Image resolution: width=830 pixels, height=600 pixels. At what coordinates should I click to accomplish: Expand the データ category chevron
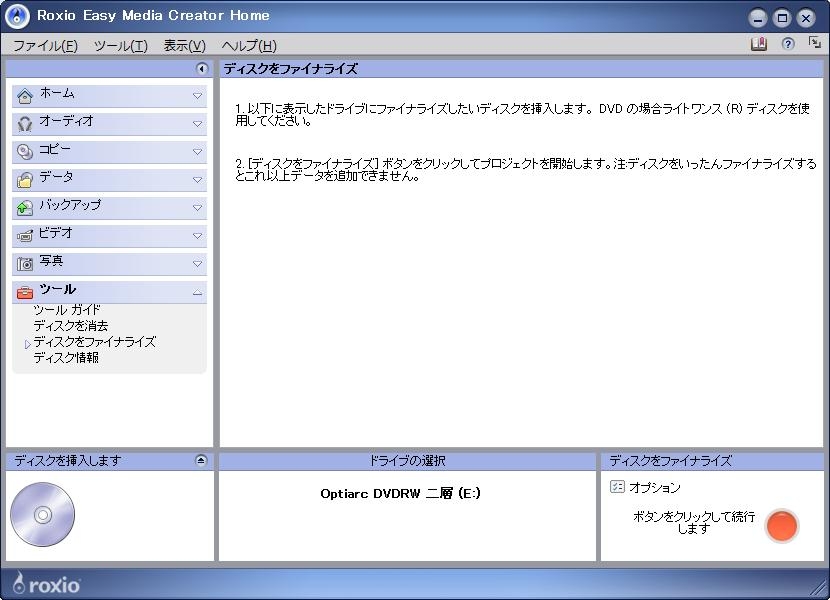[197, 180]
